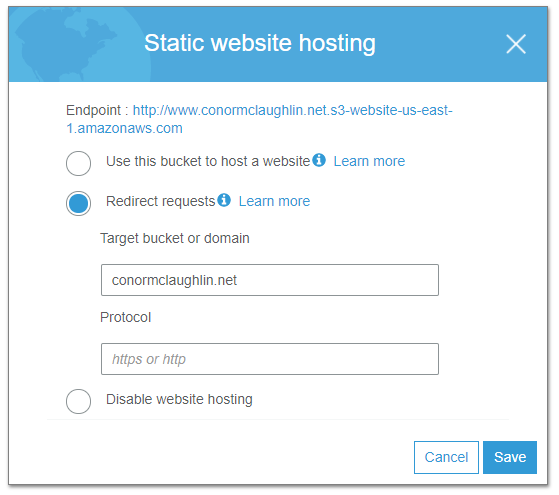This screenshot has height=495, width=559.
Task: Click the 'Use this bucket to host a website' label
Action: pyautogui.click(x=208, y=161)
